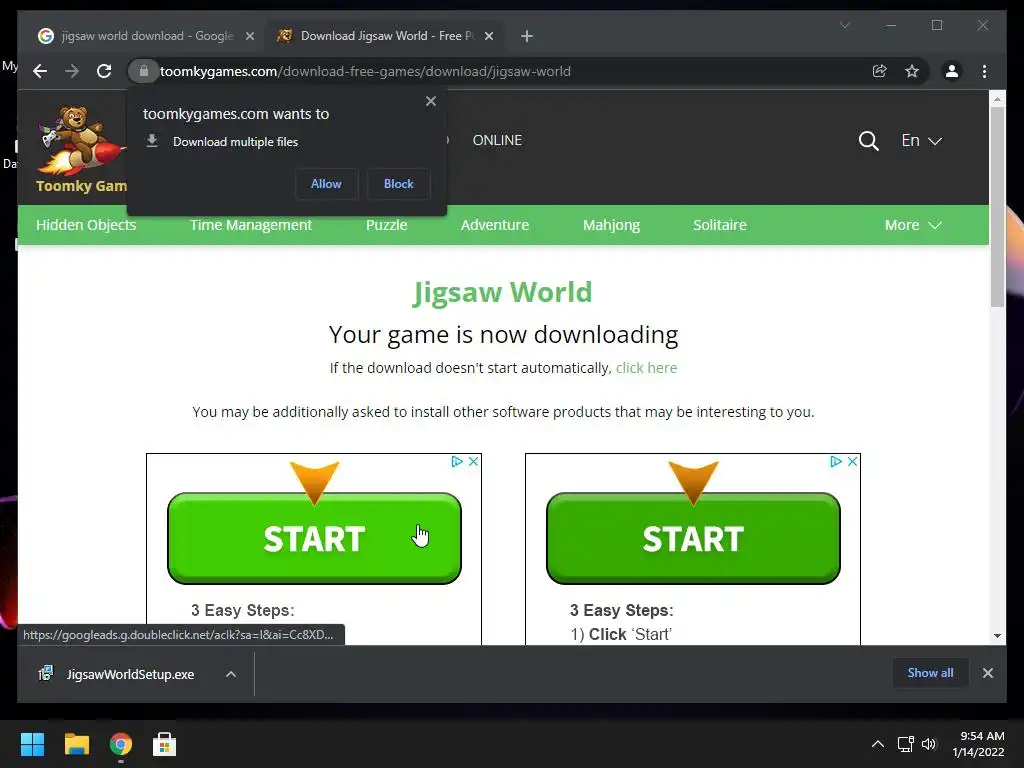Open the Chrome tab search dropdown arrow
This screenshot has width=1024, height=768.
(x=844, y=25)
